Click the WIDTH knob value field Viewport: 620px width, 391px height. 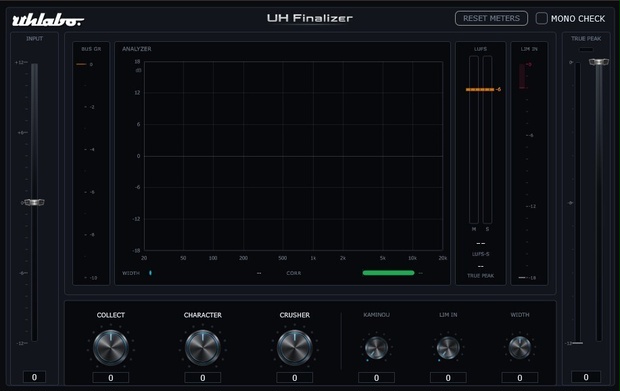[520, 378]
